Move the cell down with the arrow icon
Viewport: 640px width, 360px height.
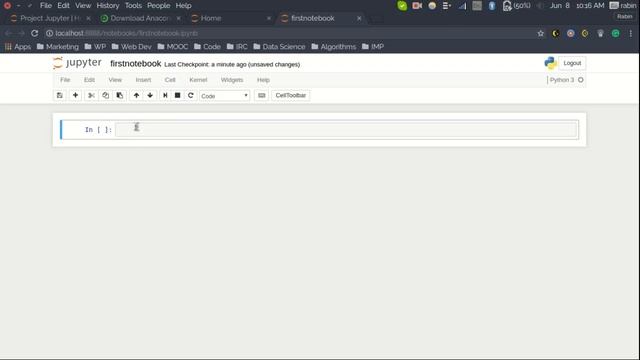click(x=150, y=96)
